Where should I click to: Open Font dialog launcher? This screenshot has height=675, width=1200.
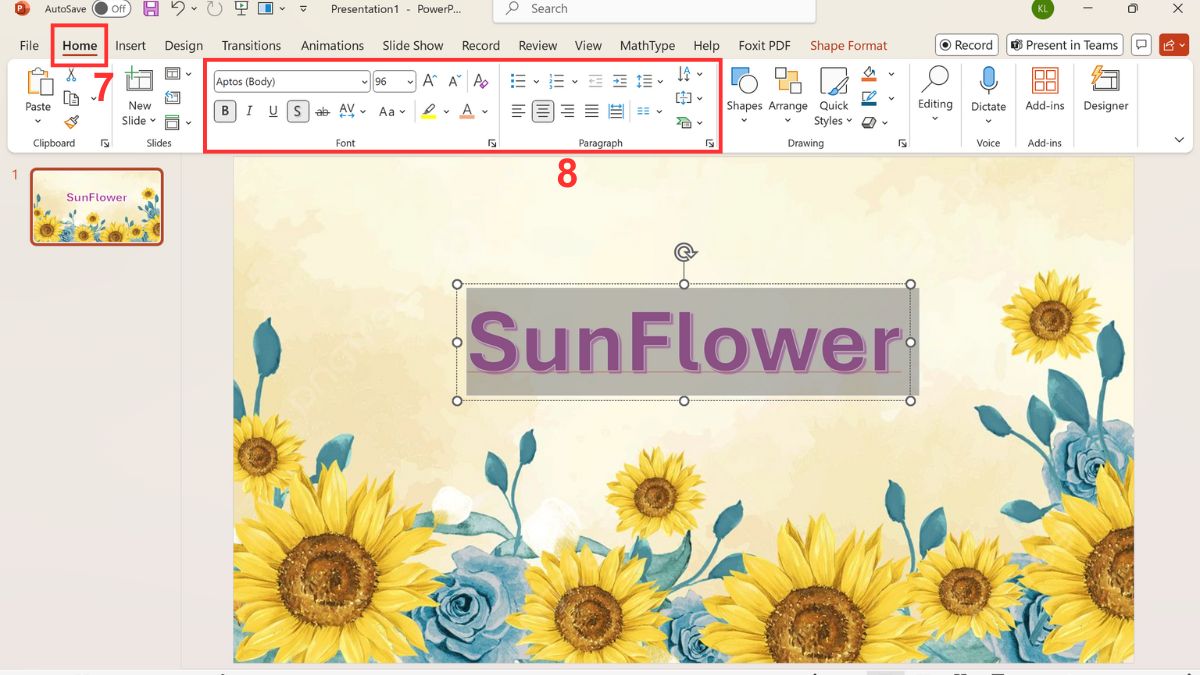492,144
